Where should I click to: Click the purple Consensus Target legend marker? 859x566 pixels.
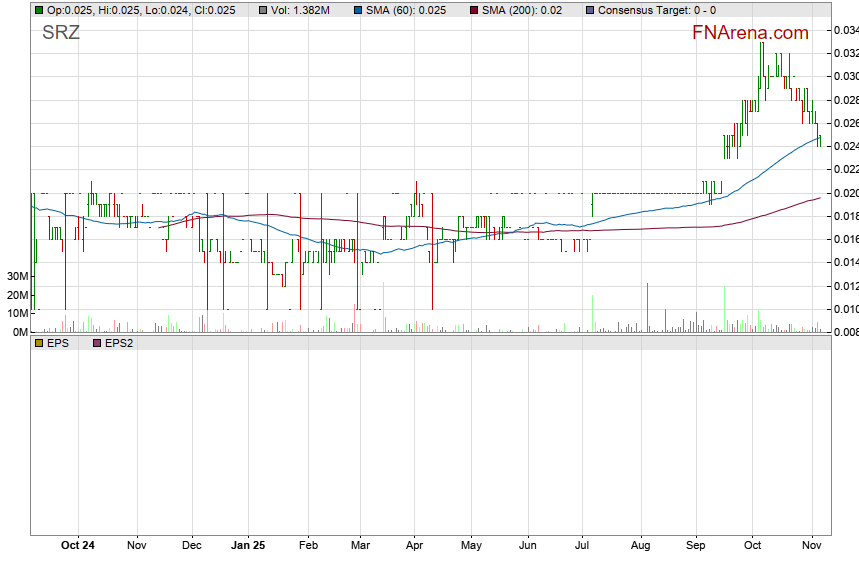[x=590, y=10]
